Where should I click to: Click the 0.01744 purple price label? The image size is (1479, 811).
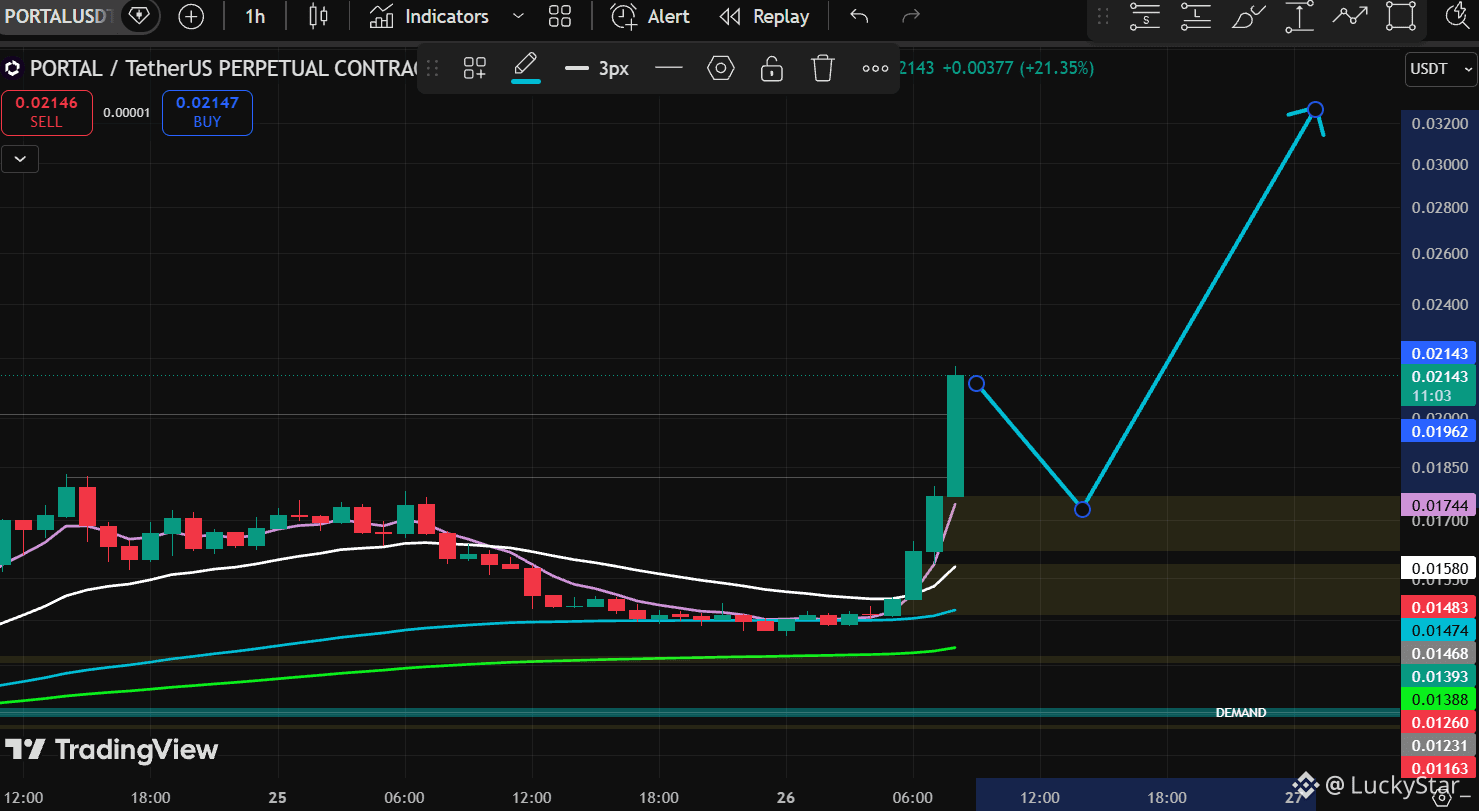pos(1439,506)
